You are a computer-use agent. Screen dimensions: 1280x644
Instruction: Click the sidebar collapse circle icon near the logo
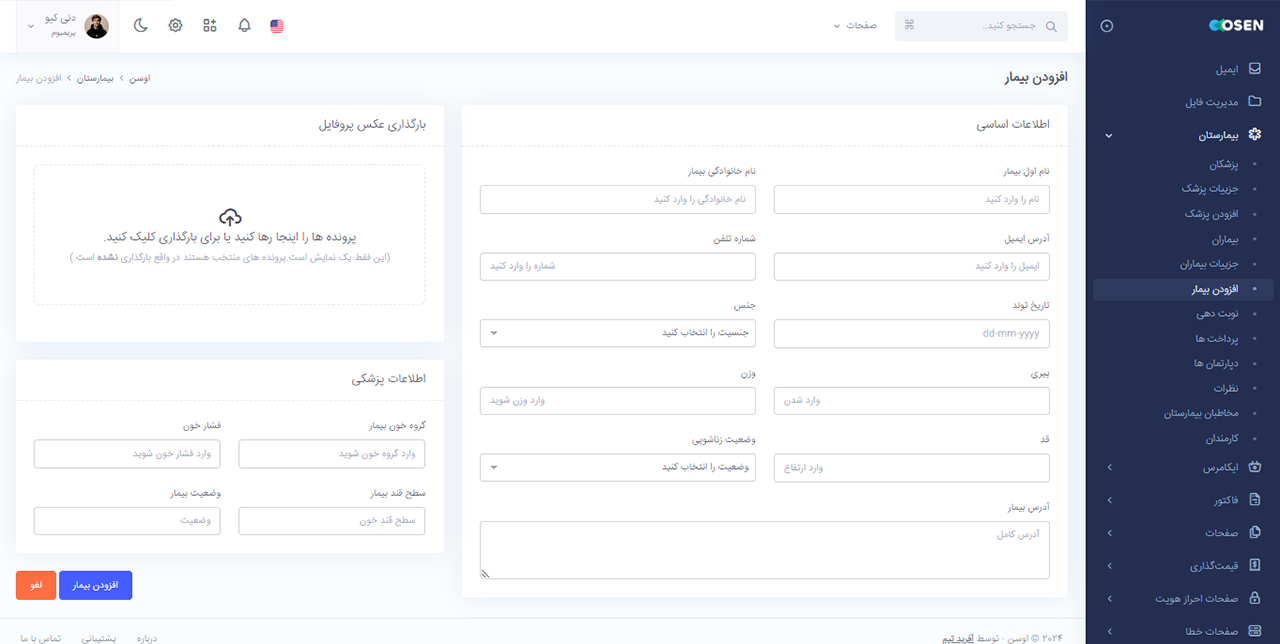(1106, 26)
